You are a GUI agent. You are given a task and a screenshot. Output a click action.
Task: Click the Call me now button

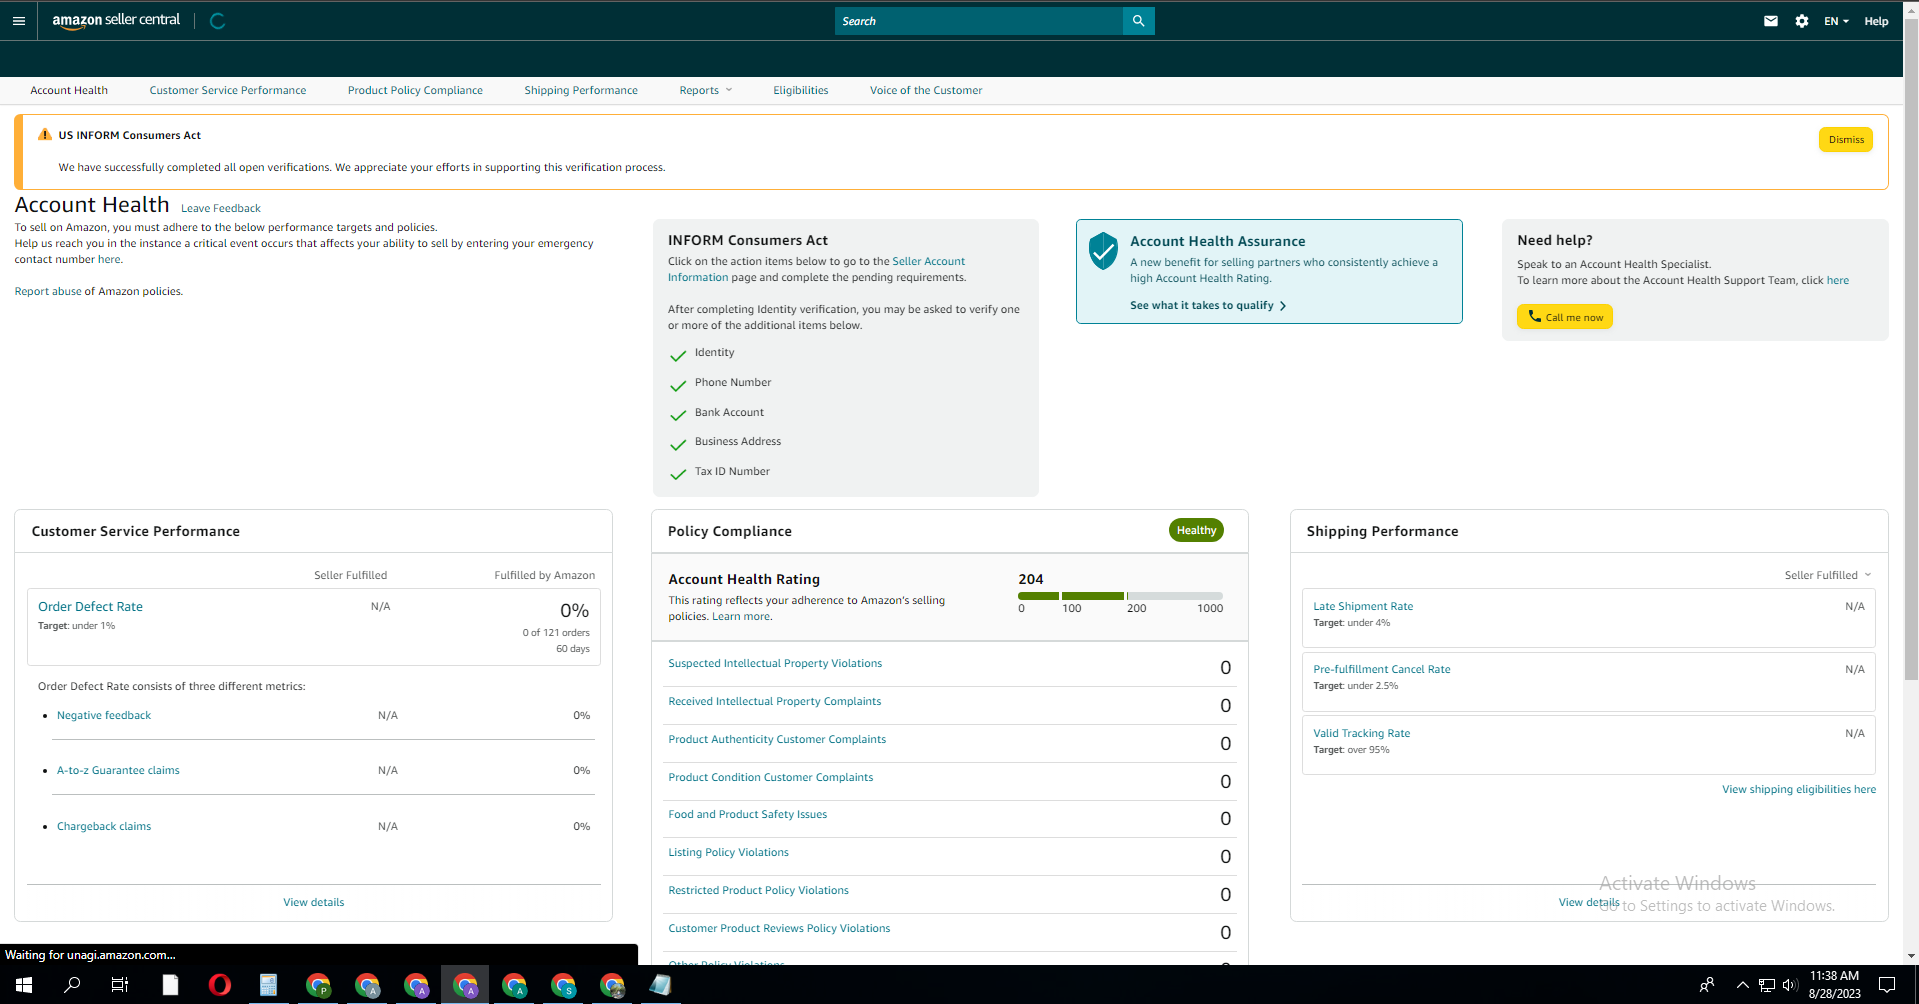(1565, 317)
